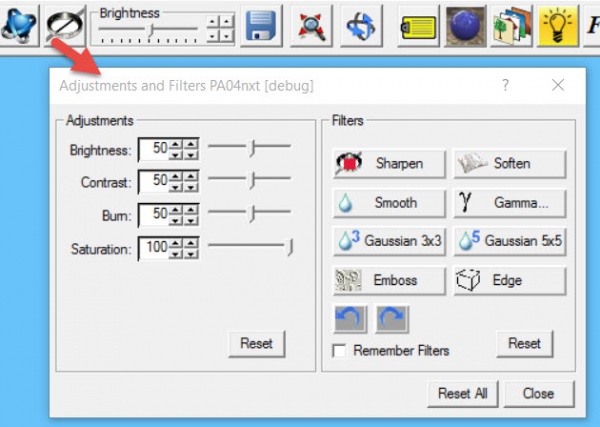Apply the Soften filter
Viewport: 600px width, 427px height.
[x=510, y=164]
